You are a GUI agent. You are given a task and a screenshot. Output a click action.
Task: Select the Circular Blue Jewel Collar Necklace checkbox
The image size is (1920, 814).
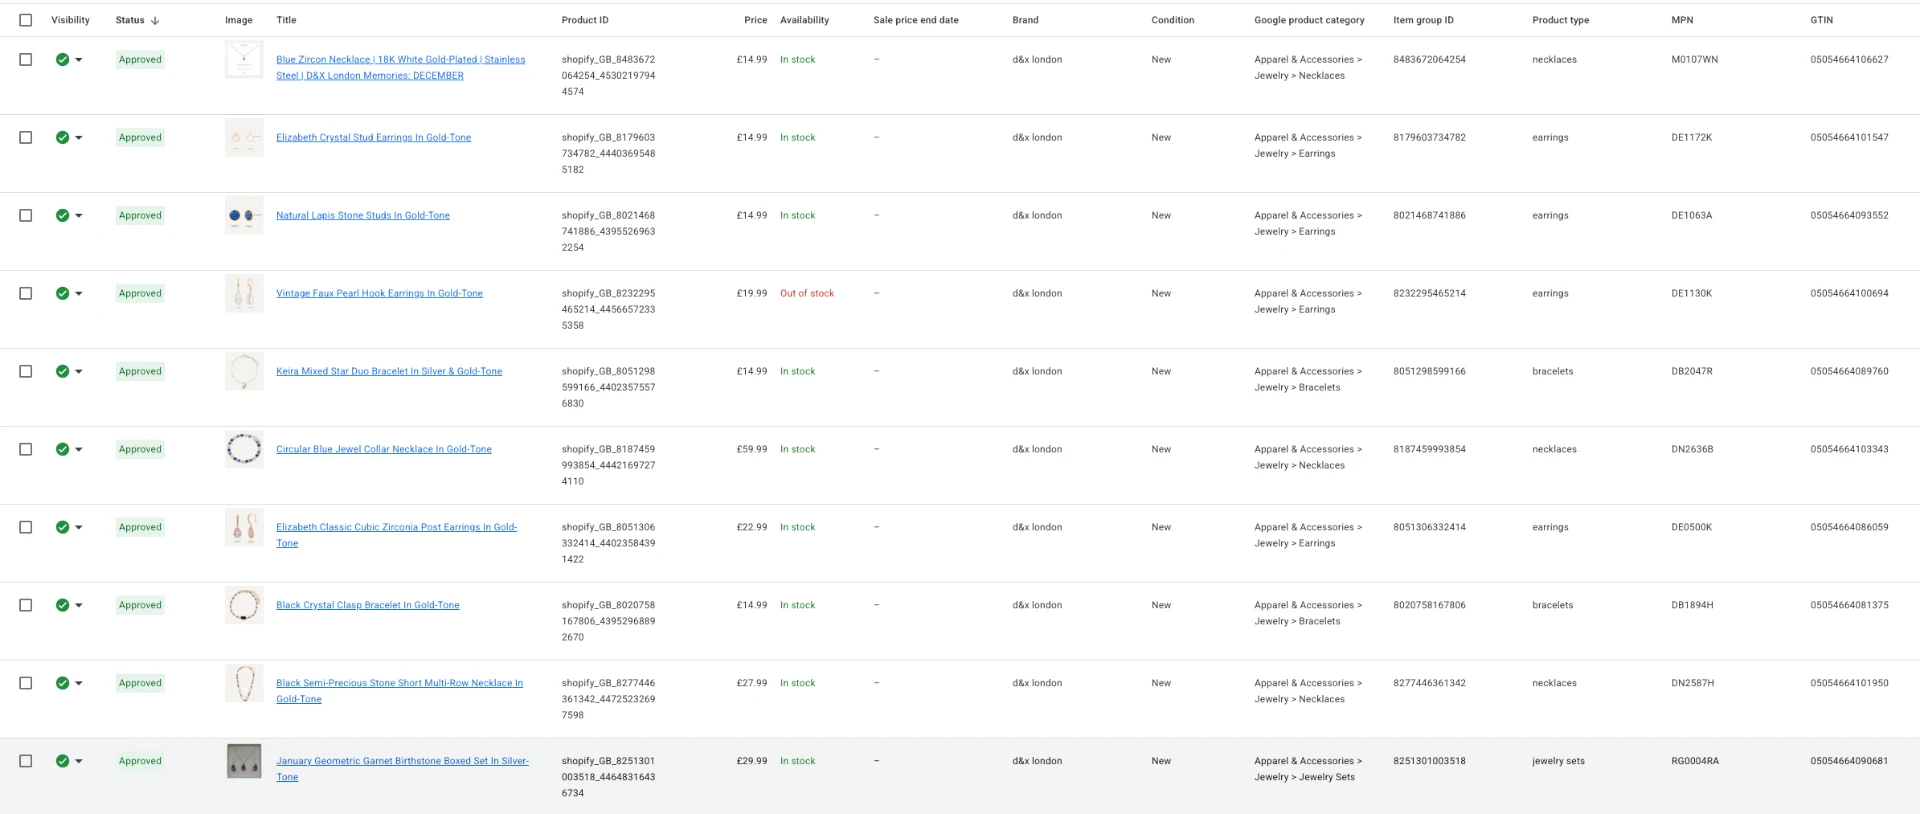tap(26, 450)
